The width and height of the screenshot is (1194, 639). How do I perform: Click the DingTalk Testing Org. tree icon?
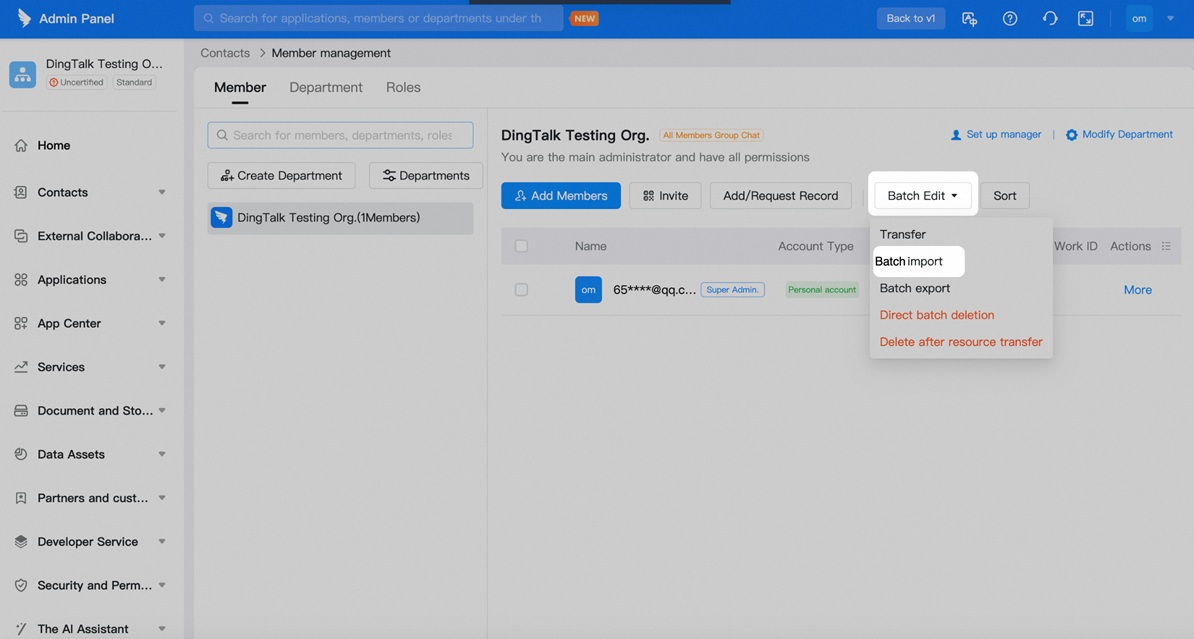point(222,218)
